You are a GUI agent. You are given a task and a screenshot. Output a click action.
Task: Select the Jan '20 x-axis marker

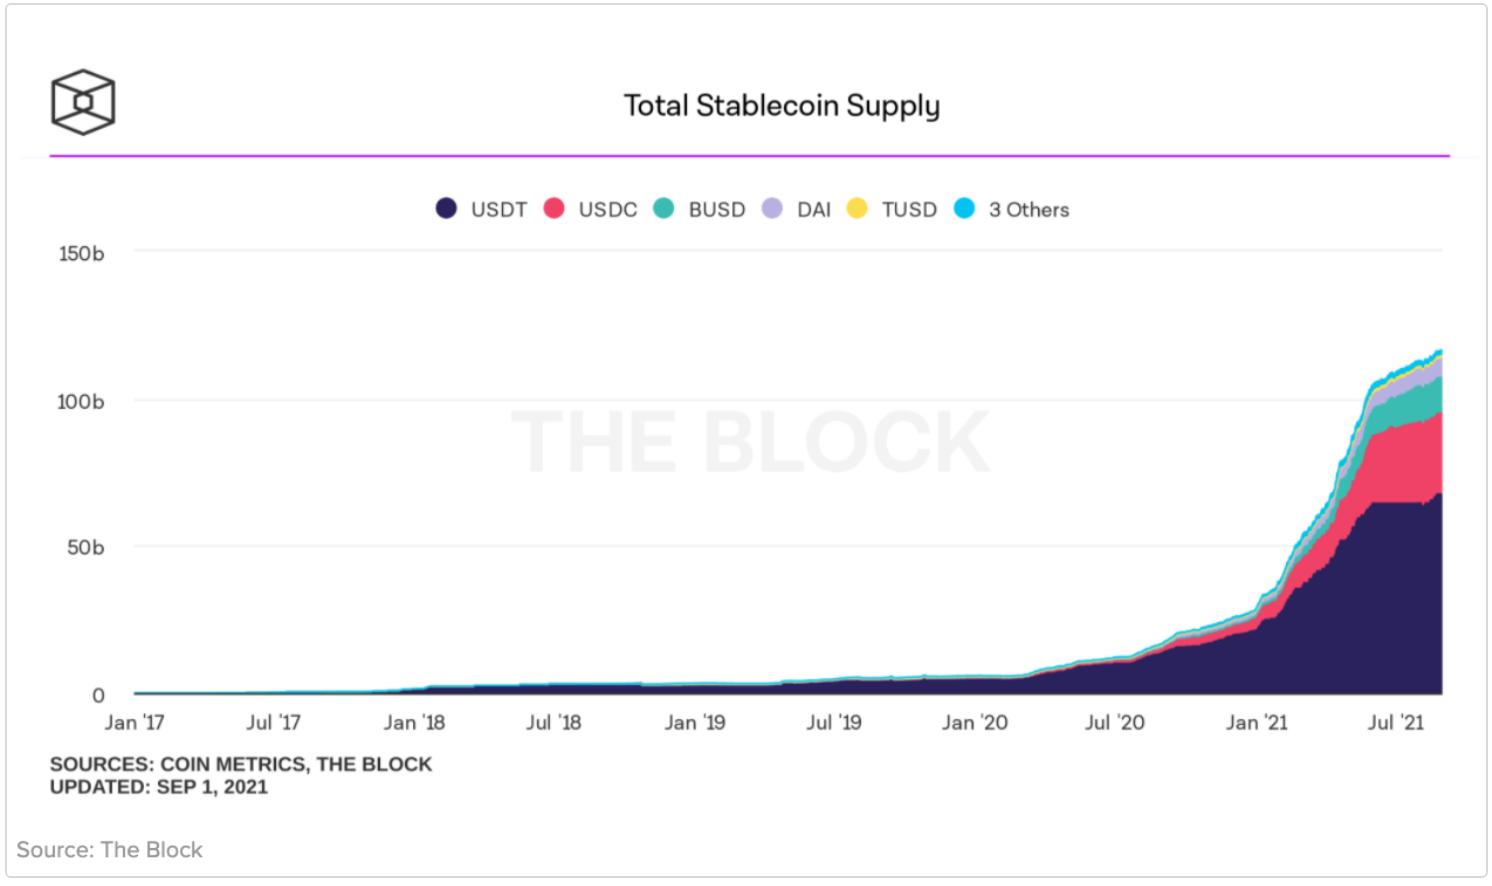click(974, 722)
